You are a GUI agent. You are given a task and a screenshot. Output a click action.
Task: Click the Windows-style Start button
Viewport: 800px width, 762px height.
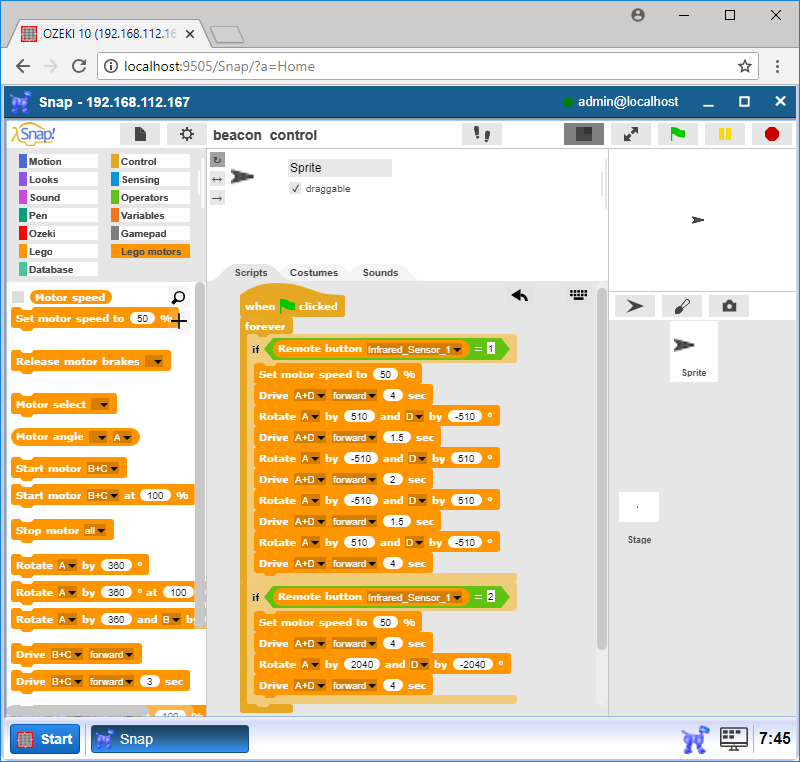point(45,739)
